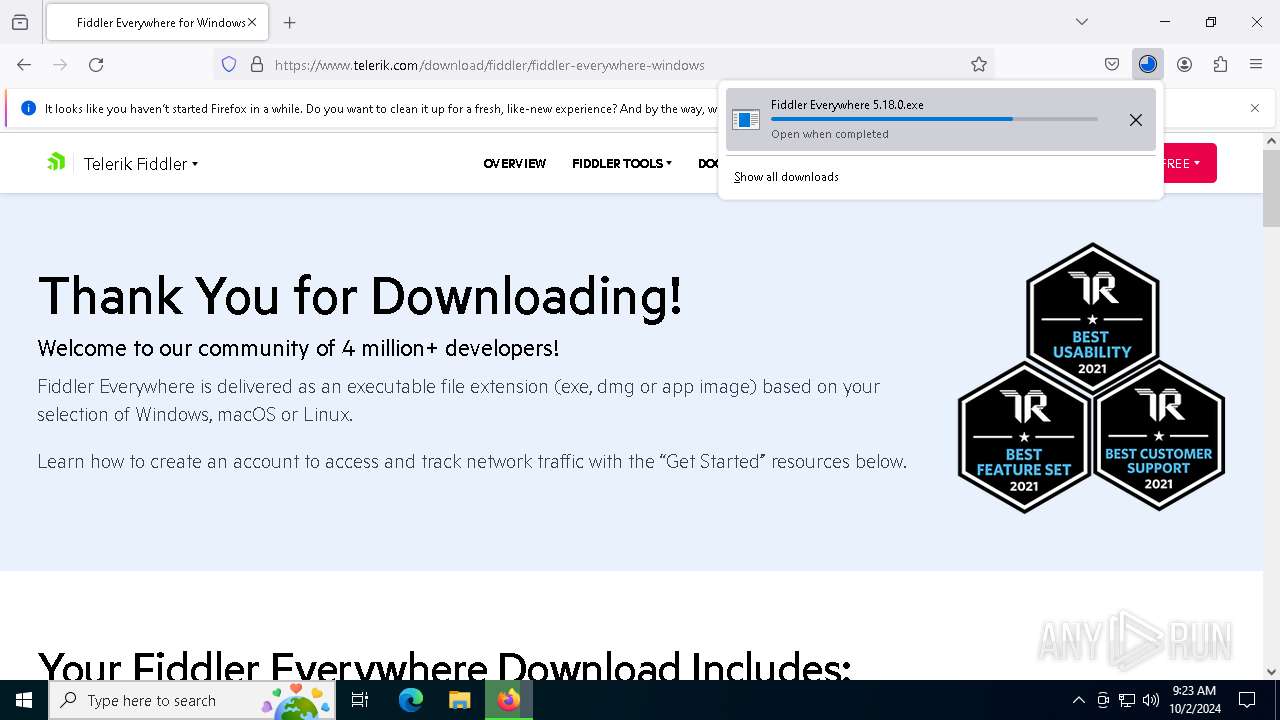1280x720 pixels.
Task: Open the Firefox application menu
Action: (x=1256, y=64)
